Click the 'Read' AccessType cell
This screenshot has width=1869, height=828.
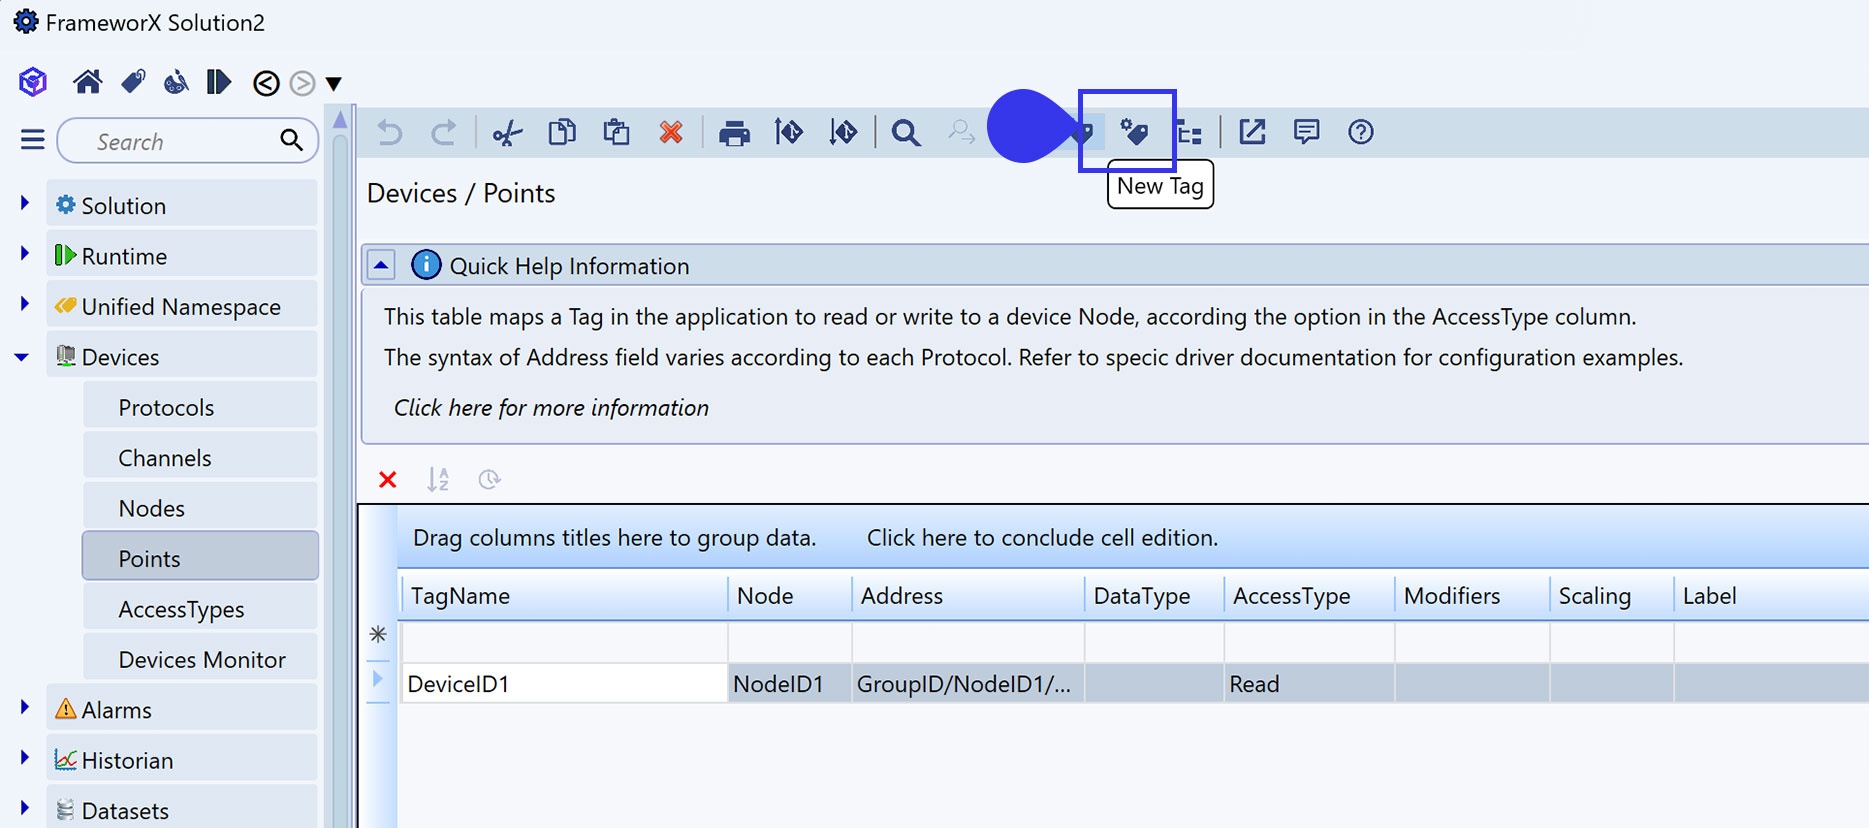(1309, 684)
